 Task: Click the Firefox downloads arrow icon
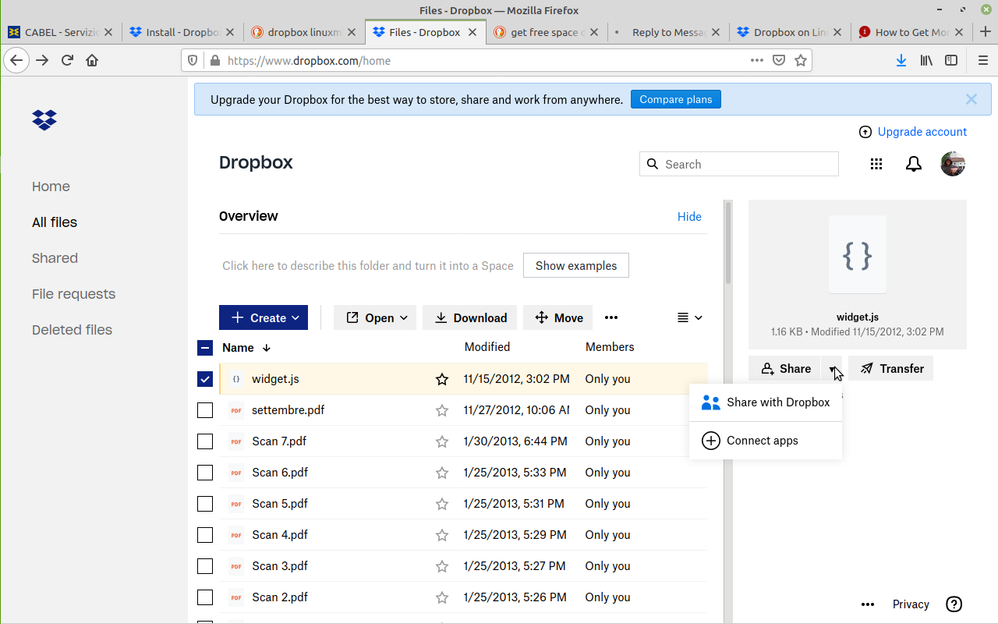[x=901, y=60]
